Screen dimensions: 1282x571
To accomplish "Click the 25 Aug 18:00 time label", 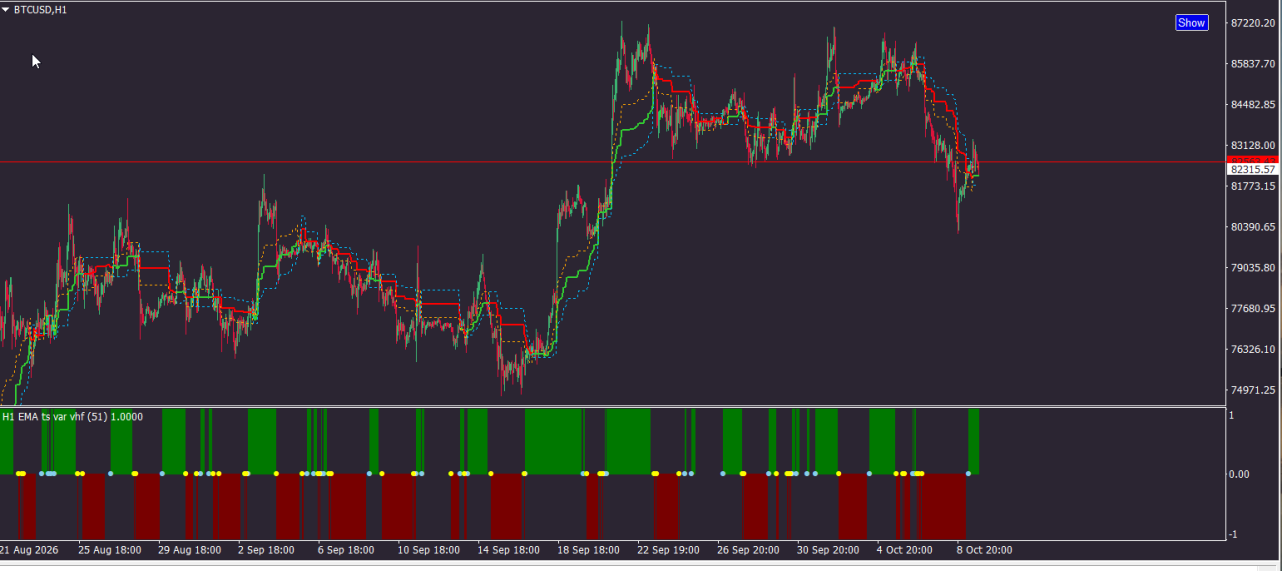I will tap(110, 549).
